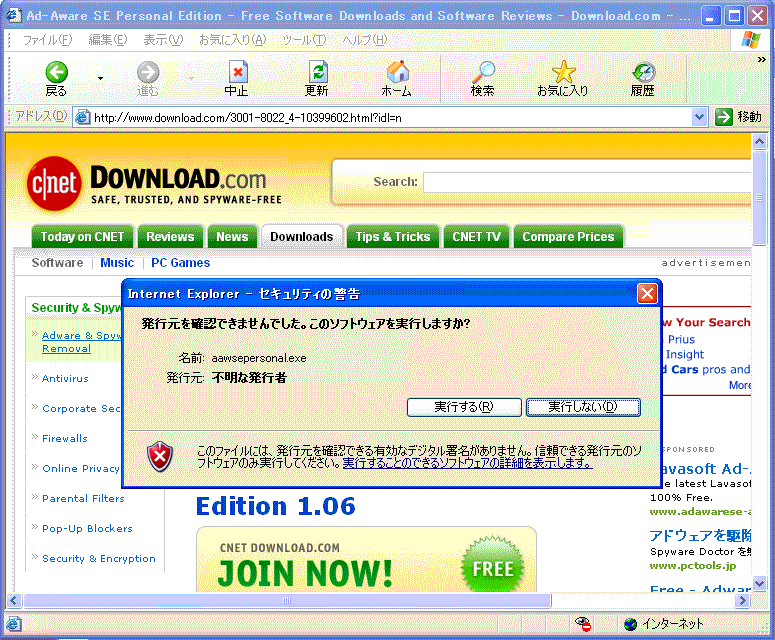Click the Refresh (更新) toolbar icon

[x=317, y=73]
